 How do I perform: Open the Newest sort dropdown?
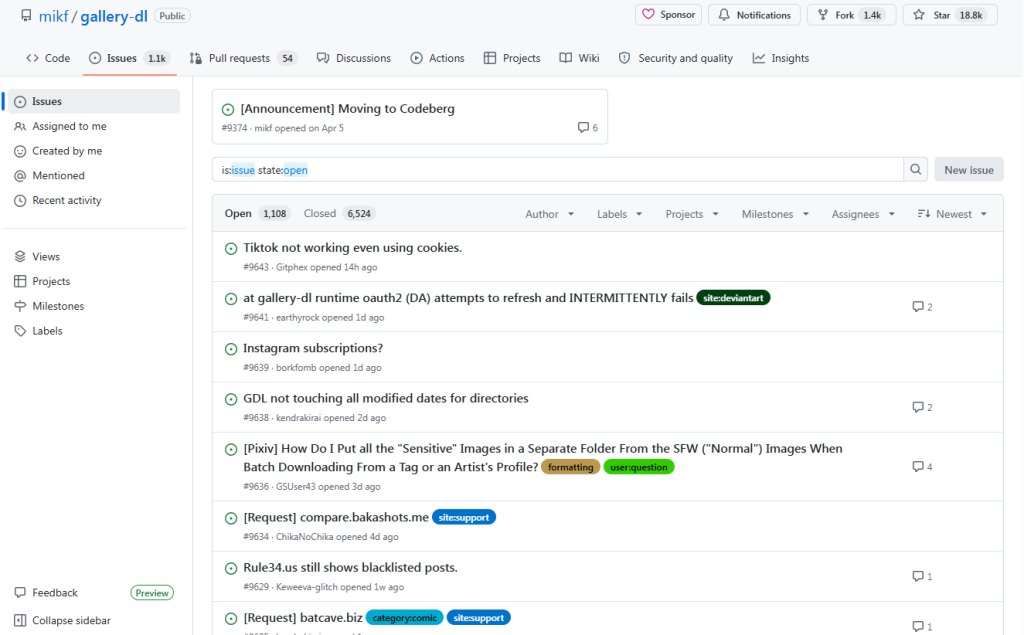tap(952, 214)
